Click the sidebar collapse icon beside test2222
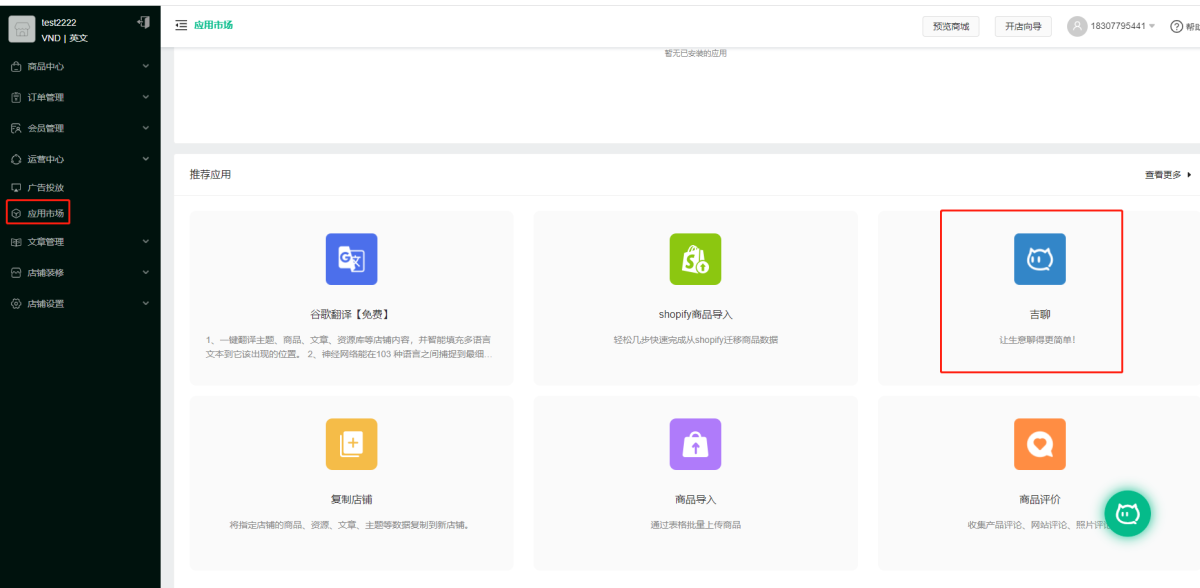 [143, 22]
